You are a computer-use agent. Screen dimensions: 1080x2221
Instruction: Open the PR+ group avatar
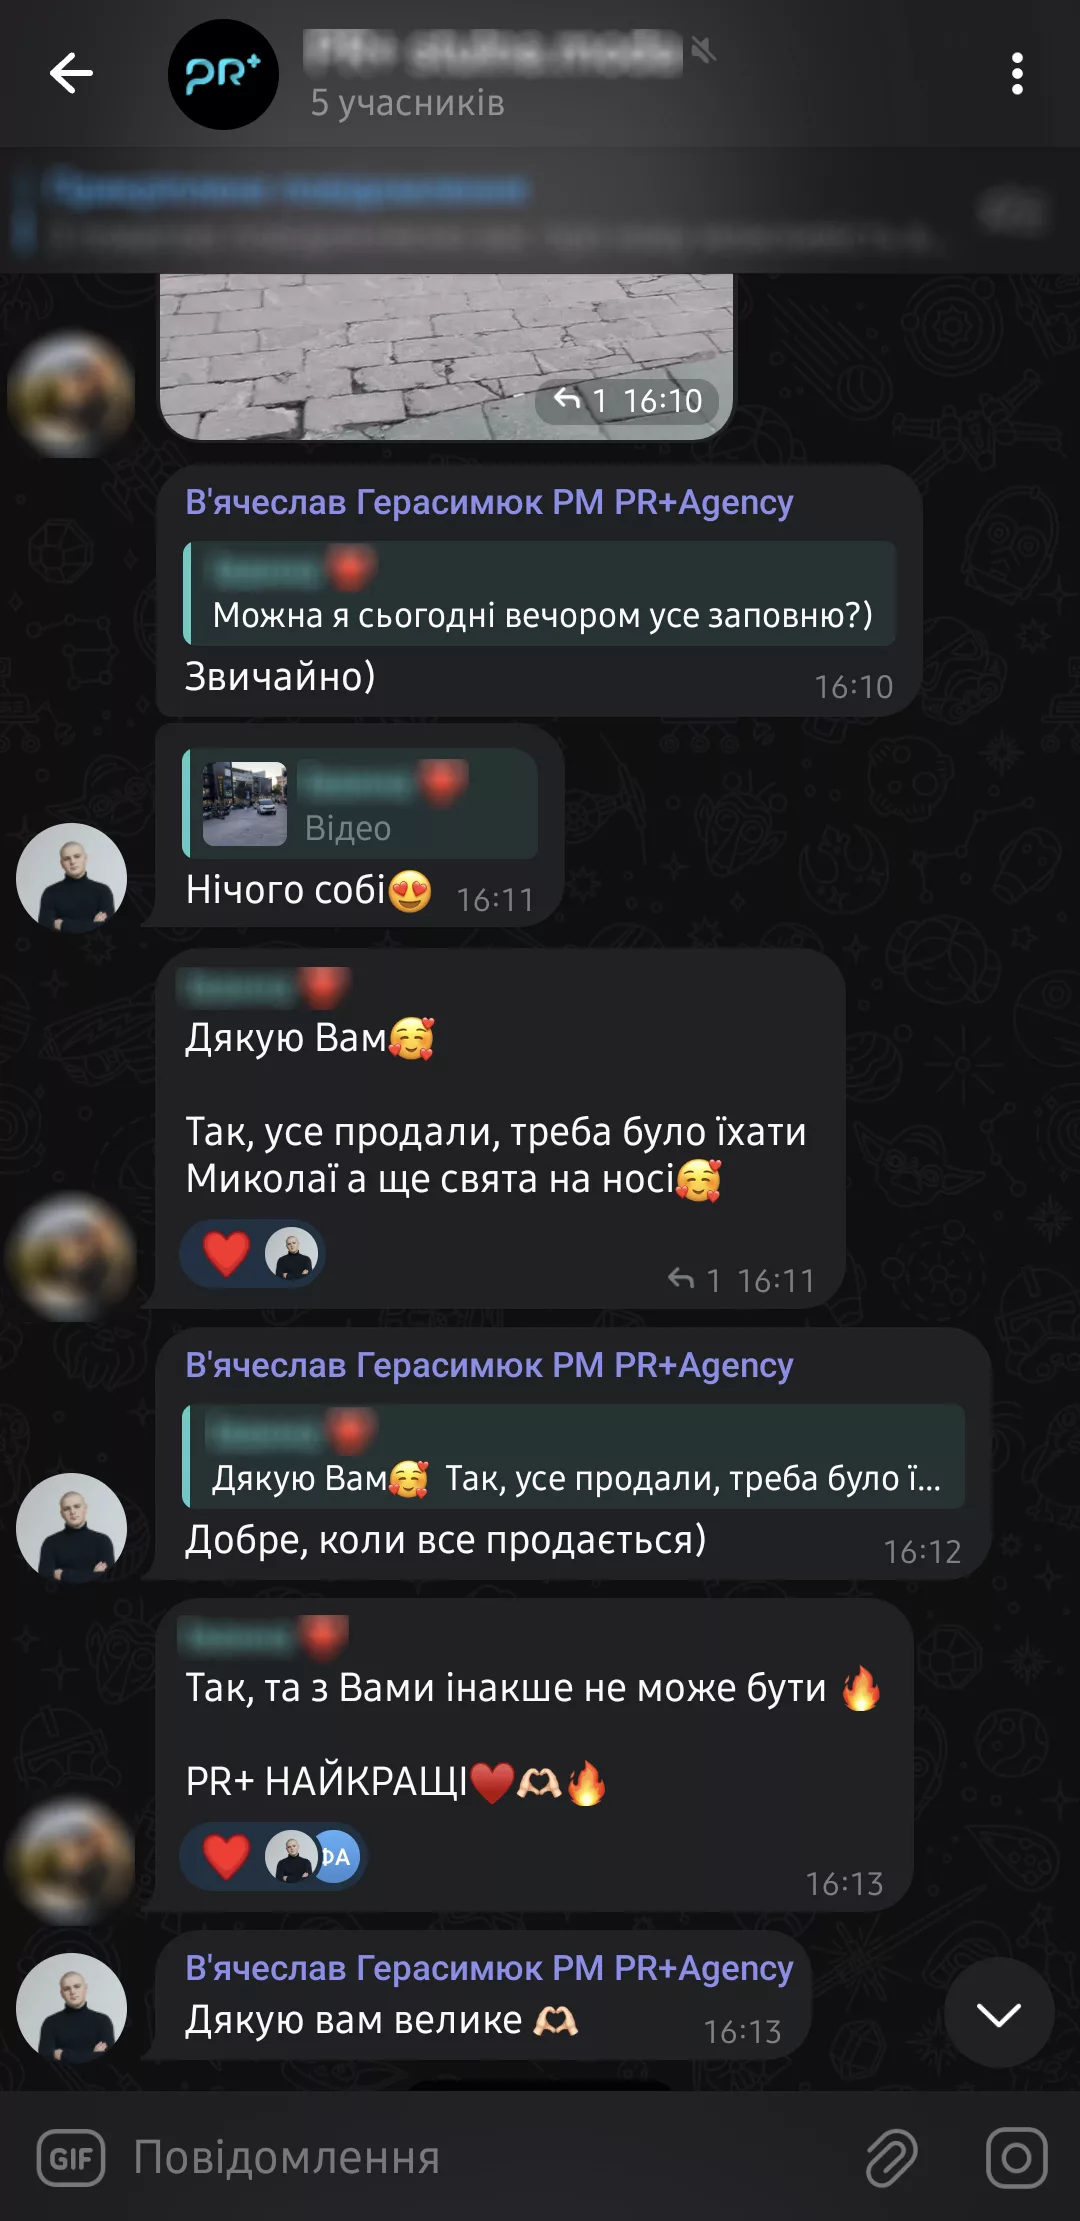[223, 74]
